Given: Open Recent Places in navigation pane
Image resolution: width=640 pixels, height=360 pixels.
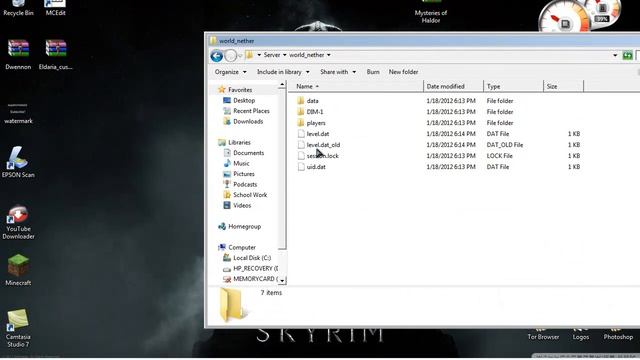Looking at the screenshot, I should (x=246, y=111).
